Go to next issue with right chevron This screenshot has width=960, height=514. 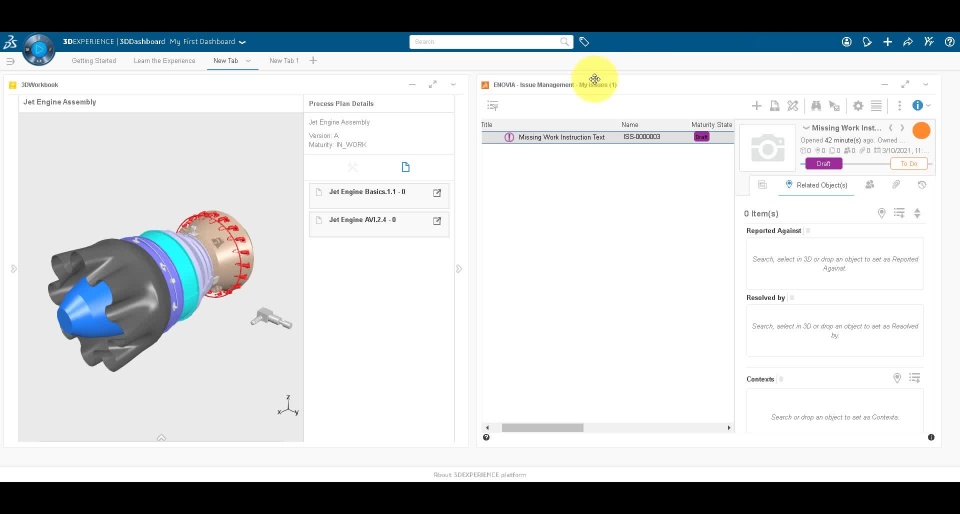(x=902, y=128)
